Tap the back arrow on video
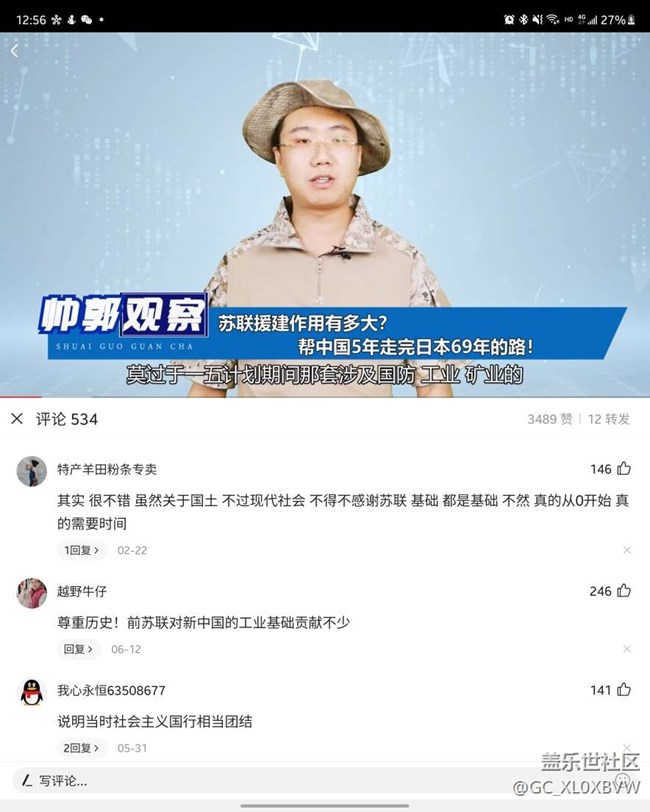Screen dimensions: 650x812 pyautogui.click(x=15, y=51)
